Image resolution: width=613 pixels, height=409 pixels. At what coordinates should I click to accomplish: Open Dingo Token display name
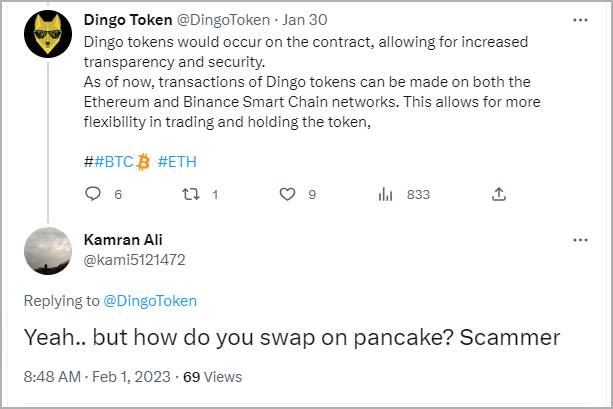click(128, 20)
